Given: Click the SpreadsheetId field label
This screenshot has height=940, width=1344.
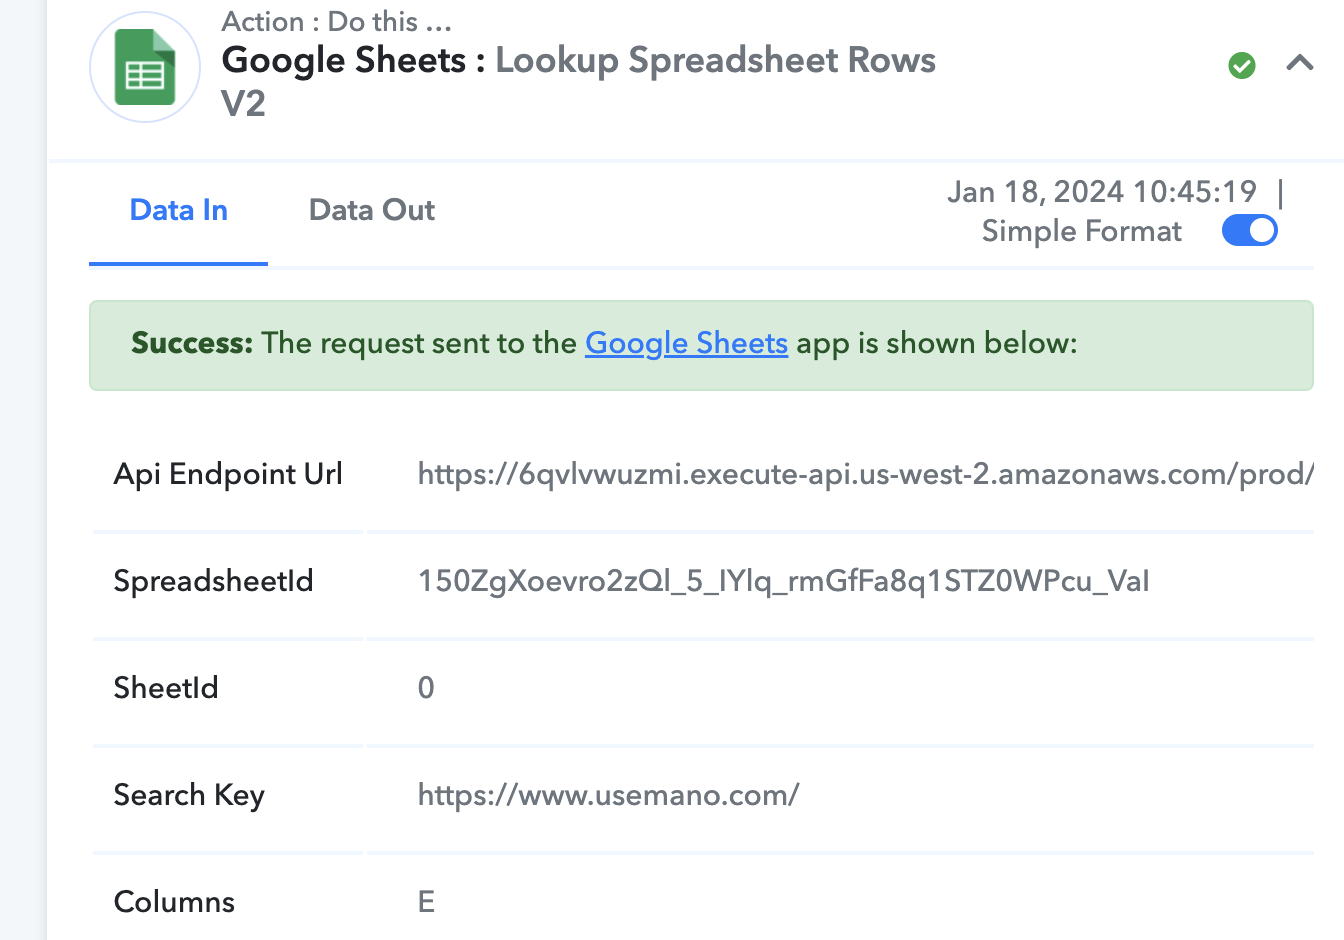Looking at the screenshot, I should tap(213, 581).
